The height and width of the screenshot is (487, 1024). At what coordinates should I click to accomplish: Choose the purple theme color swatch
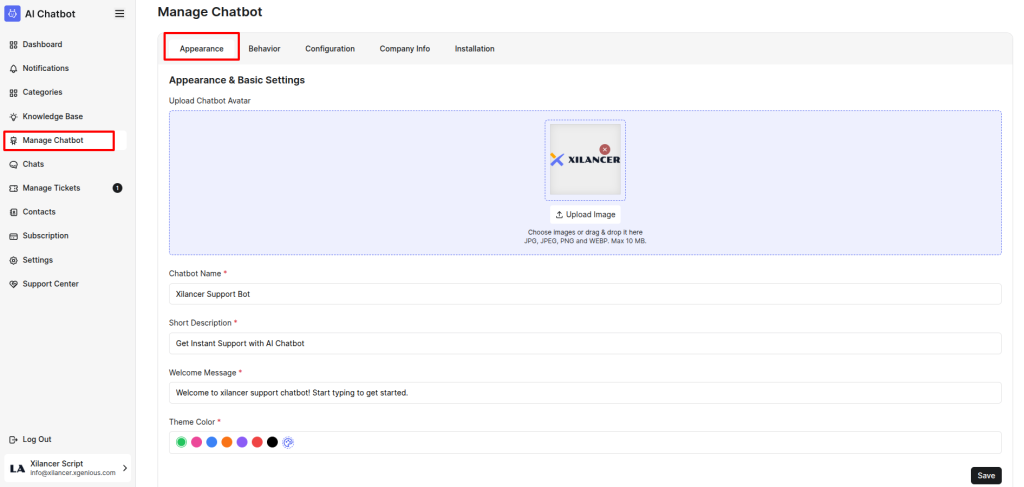tap(242, 442)
